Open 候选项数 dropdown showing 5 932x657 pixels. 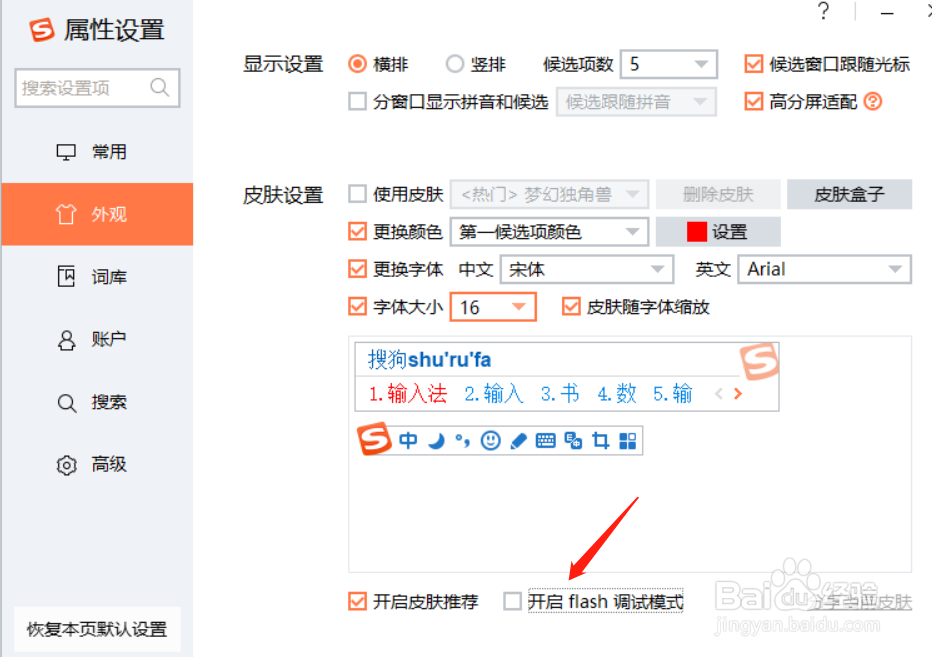point(669,64)
